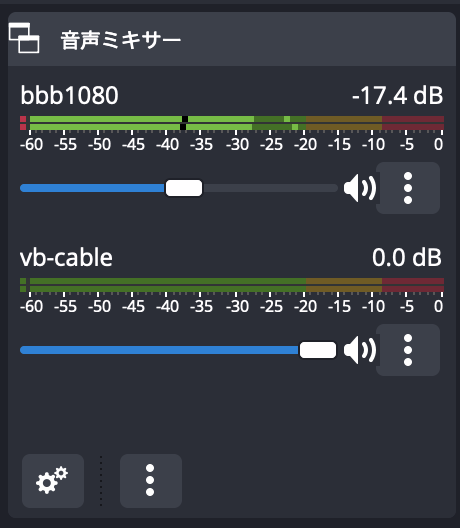Screen dimensions: 460x528
Task: Click the bbb1080 volume slider handle
Action: (x=184, y=188)
